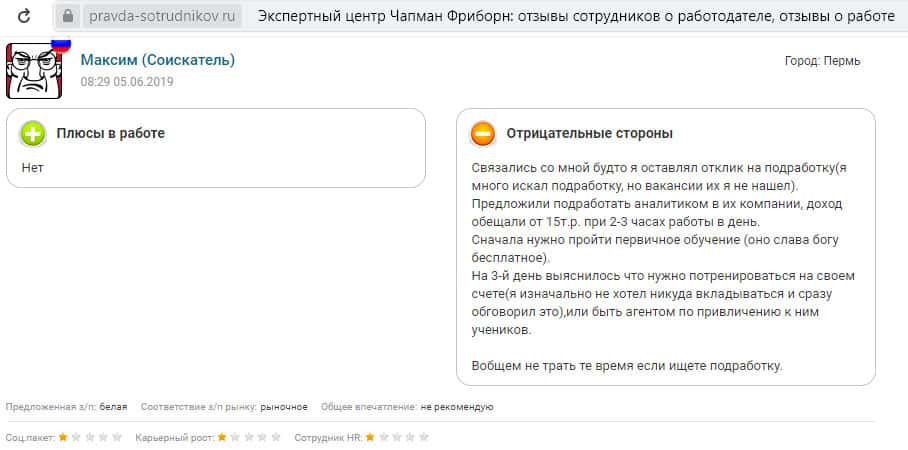
Task: Click the gold first star for Сотрудник HR
Action: 370,437
